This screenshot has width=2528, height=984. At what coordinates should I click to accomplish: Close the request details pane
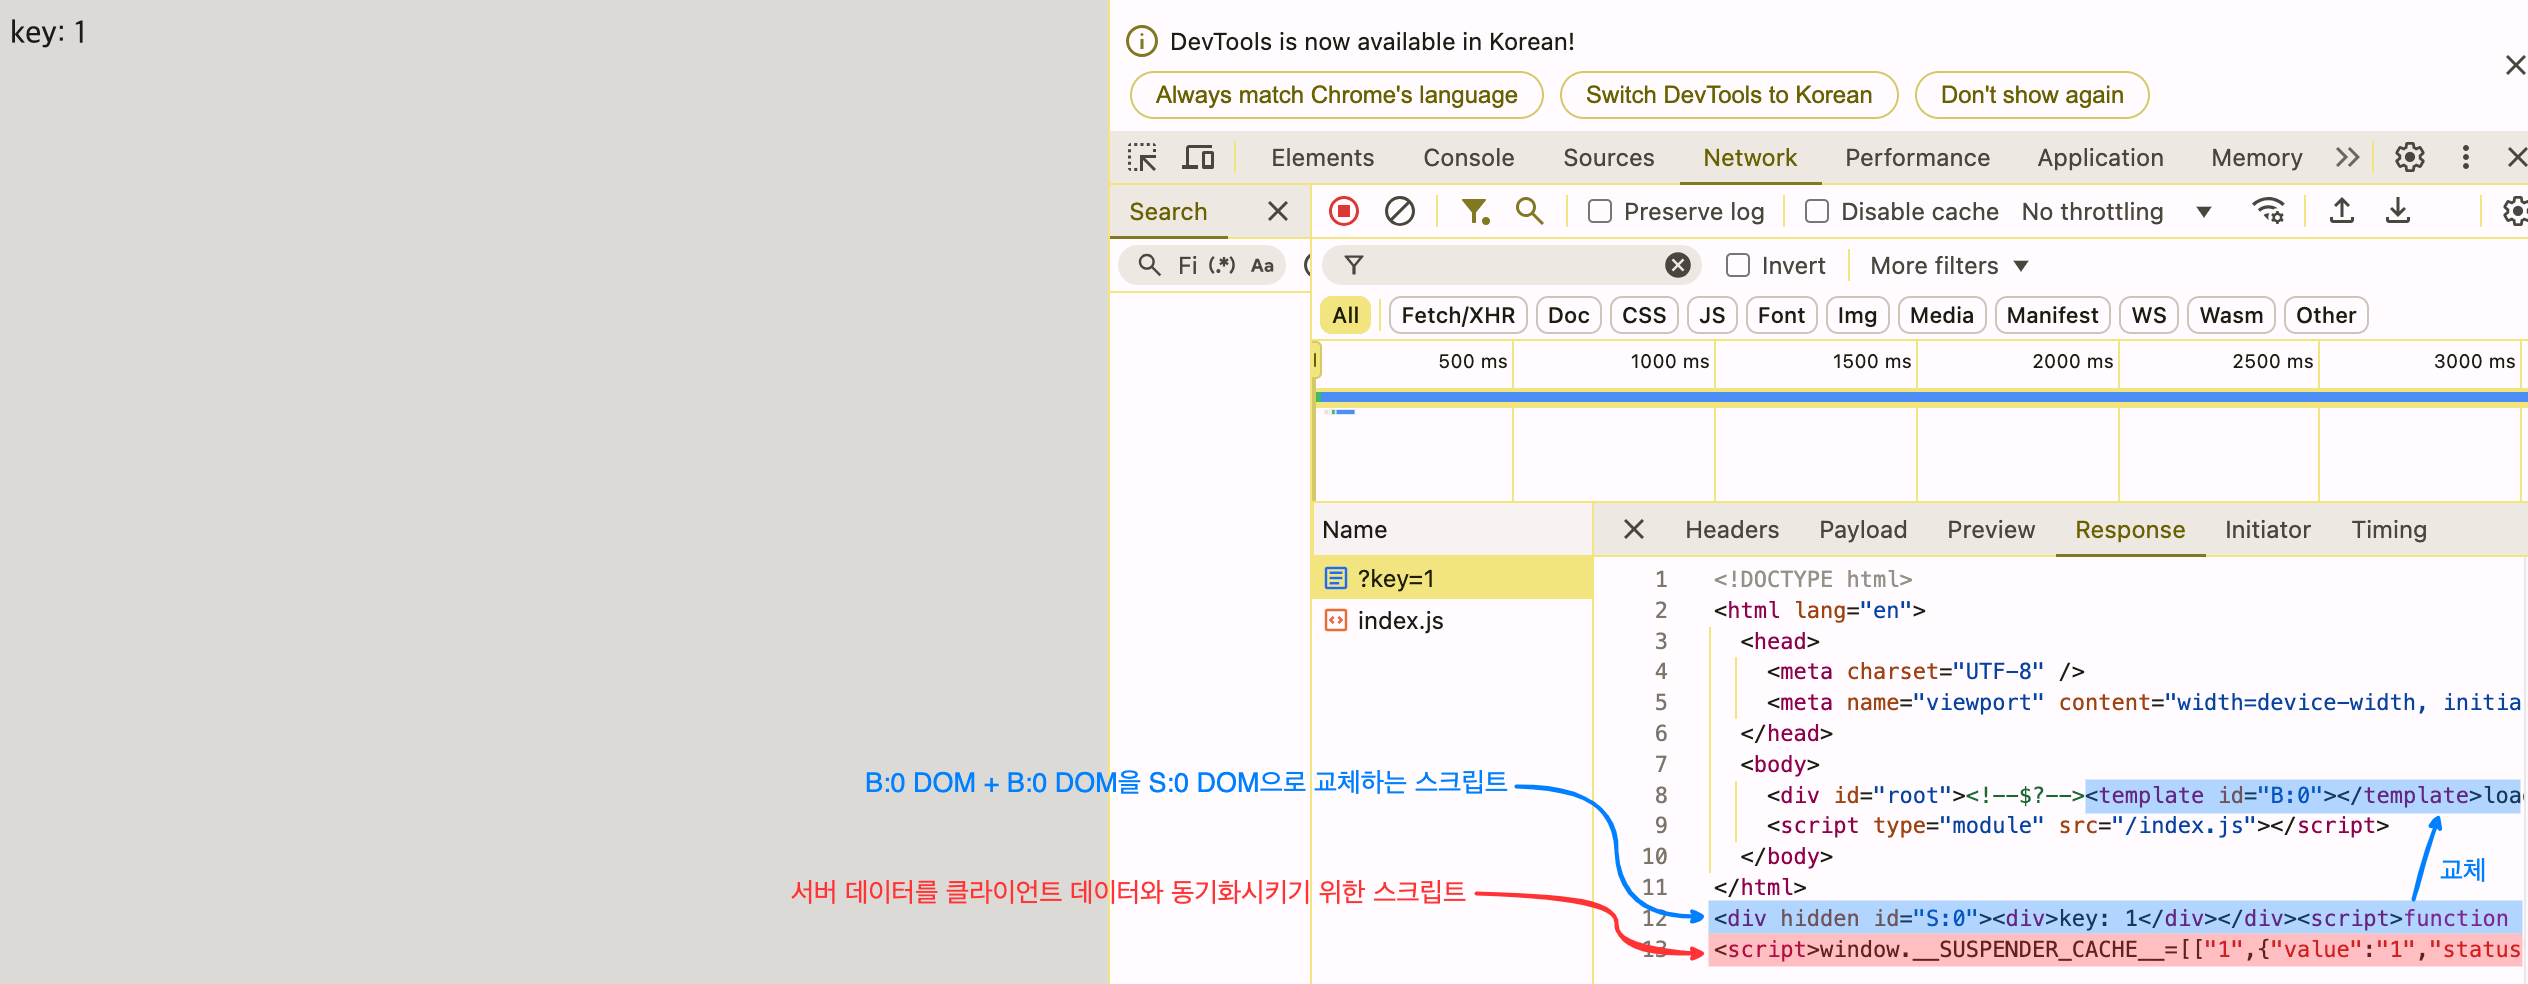pyautogui.click(x=1634, y=529)
